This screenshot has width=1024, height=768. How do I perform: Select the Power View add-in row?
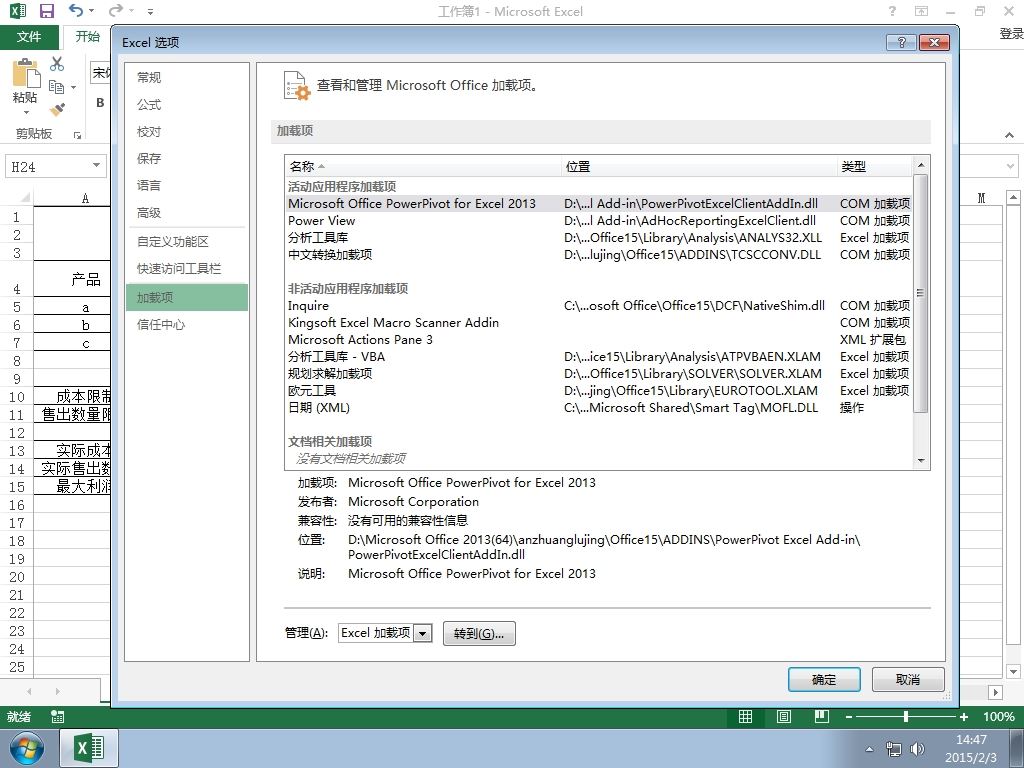click(x=599, y=221)
